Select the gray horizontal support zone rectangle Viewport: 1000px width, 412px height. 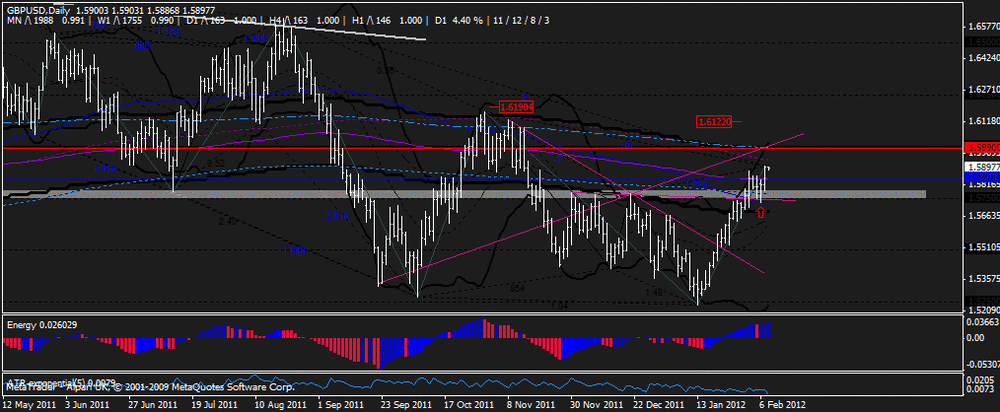(464, 194)
